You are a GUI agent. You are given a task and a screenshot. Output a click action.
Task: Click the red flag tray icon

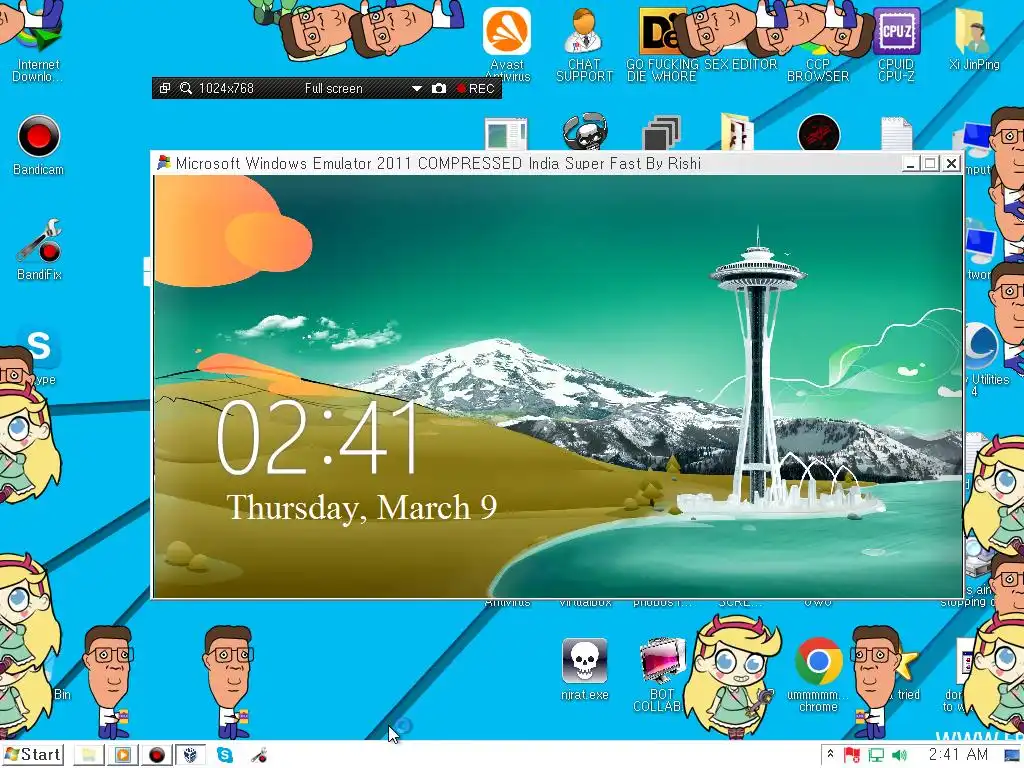(x=851, y=756)
